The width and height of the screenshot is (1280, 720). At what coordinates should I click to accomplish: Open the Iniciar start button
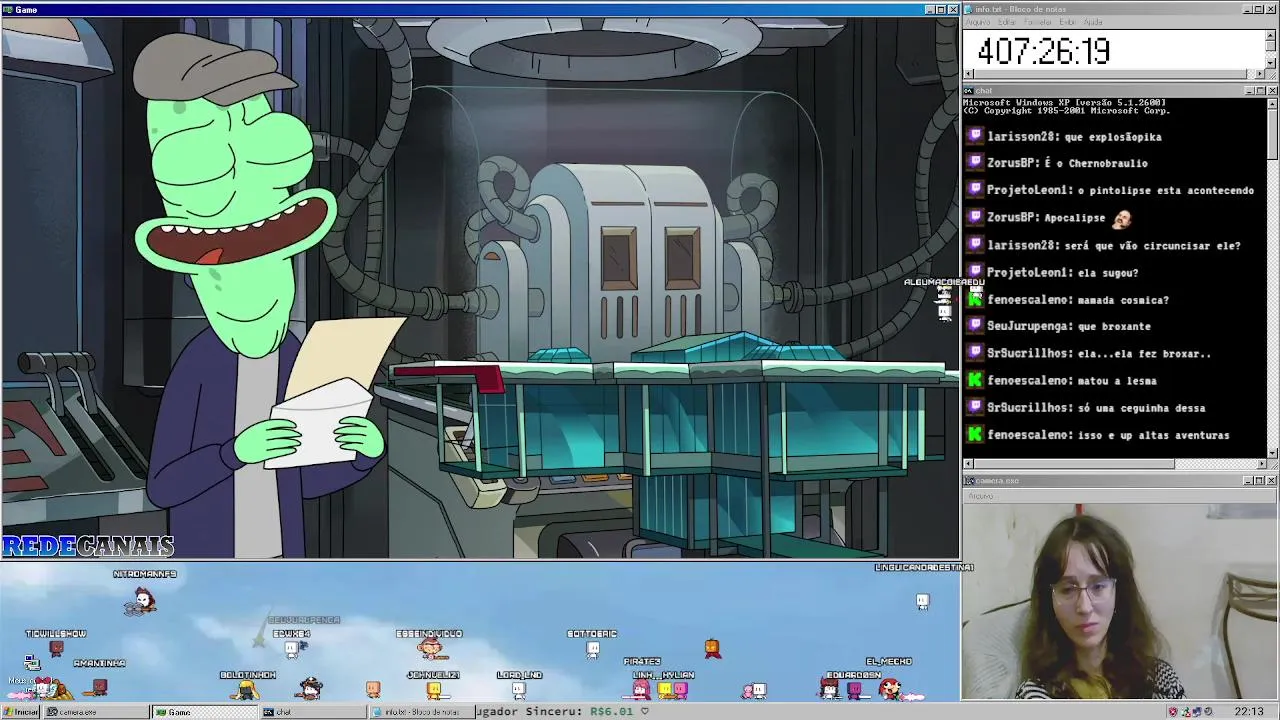coord(20,712)
